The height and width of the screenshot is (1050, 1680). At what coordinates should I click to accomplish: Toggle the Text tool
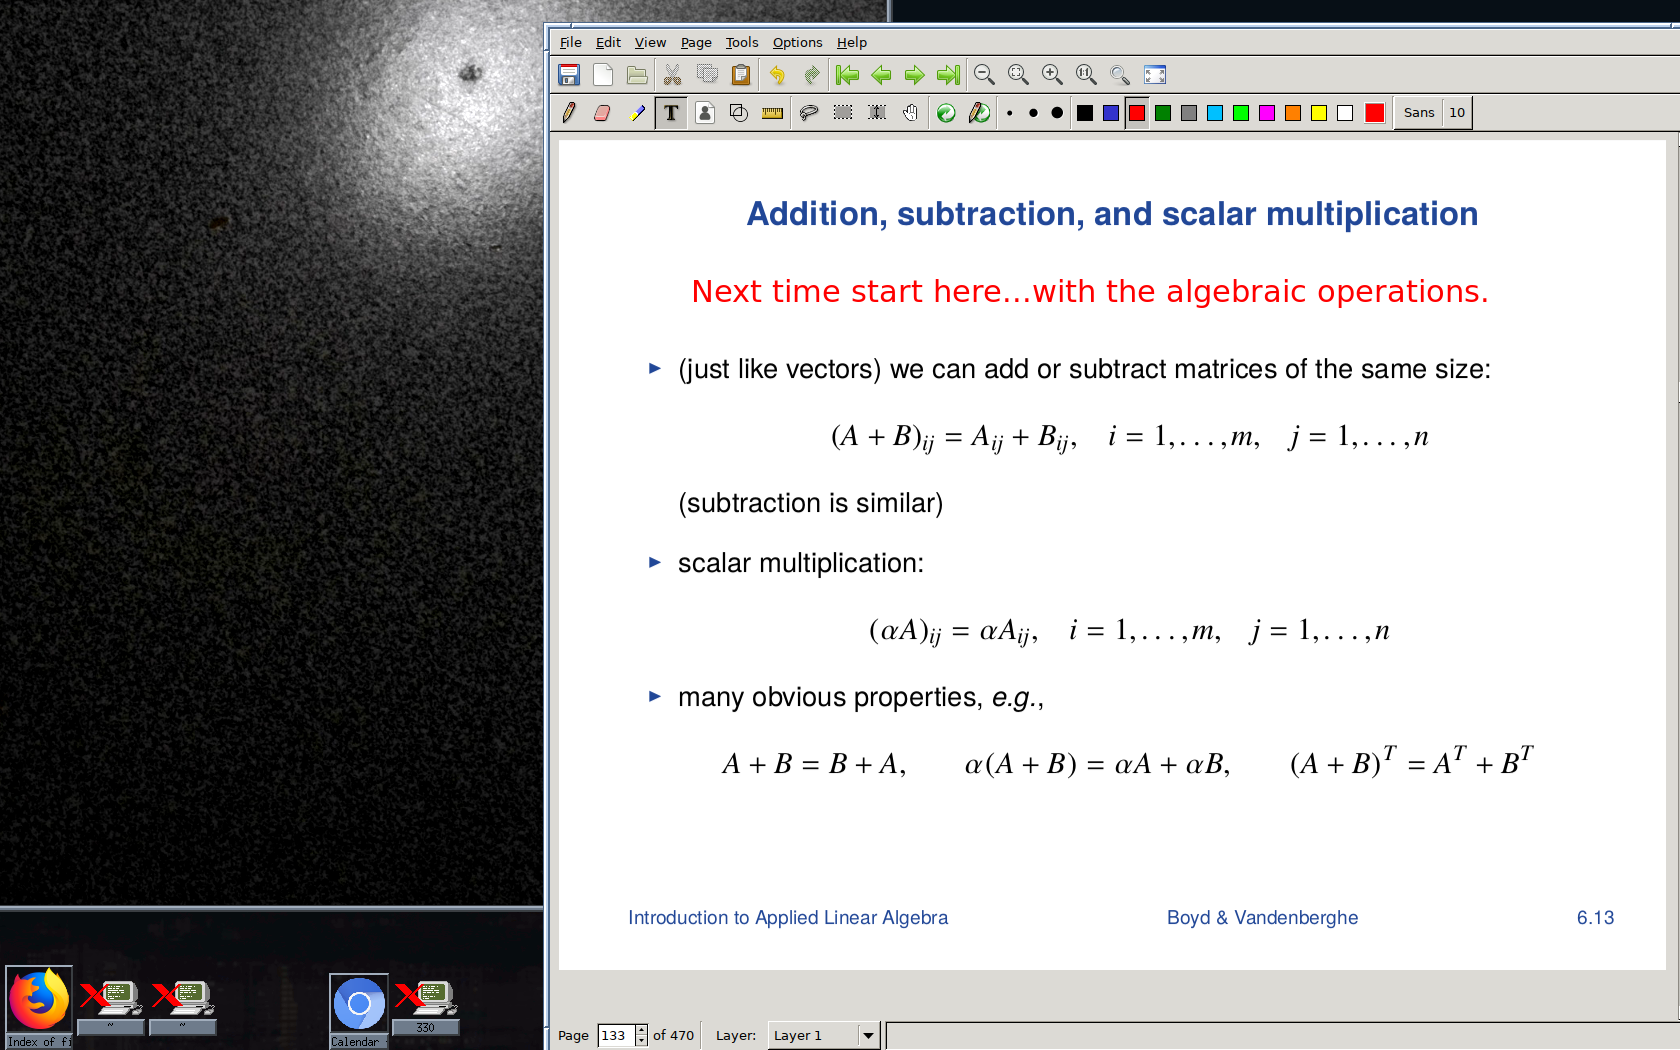(x=671, y=113)
